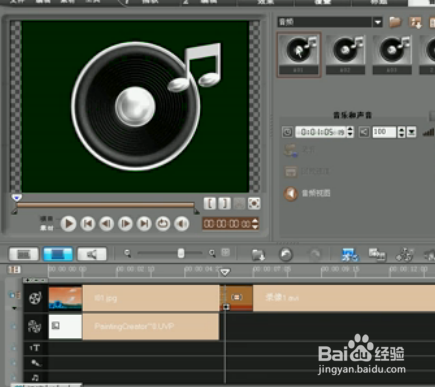Click the timeline zoom slider knob

pos(181,253)
